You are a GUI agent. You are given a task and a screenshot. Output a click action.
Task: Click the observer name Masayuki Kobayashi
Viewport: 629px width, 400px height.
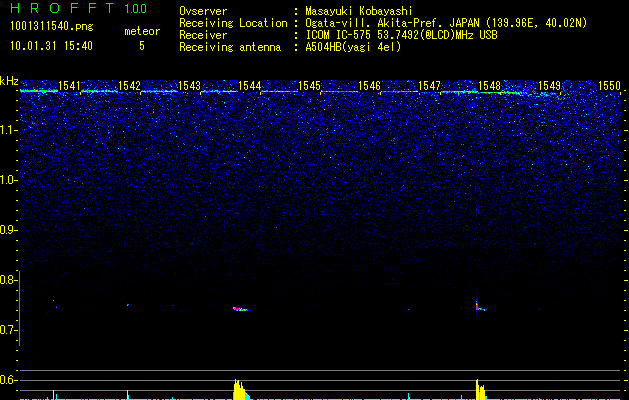point(359,11)
